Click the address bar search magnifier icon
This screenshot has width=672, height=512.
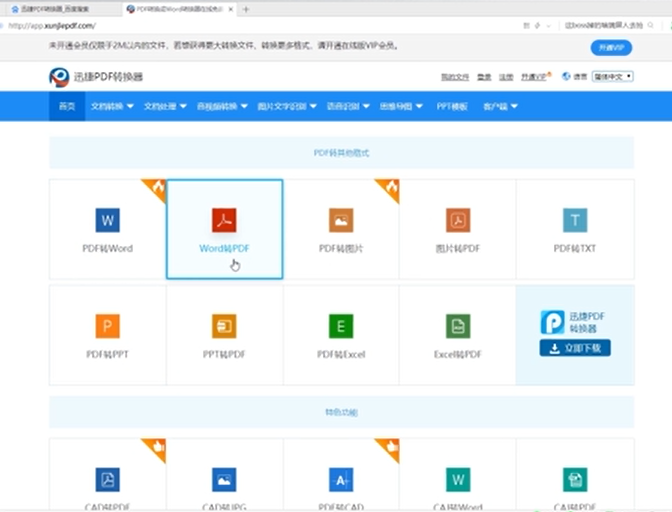pyautogui.click(x=651, y=25)
